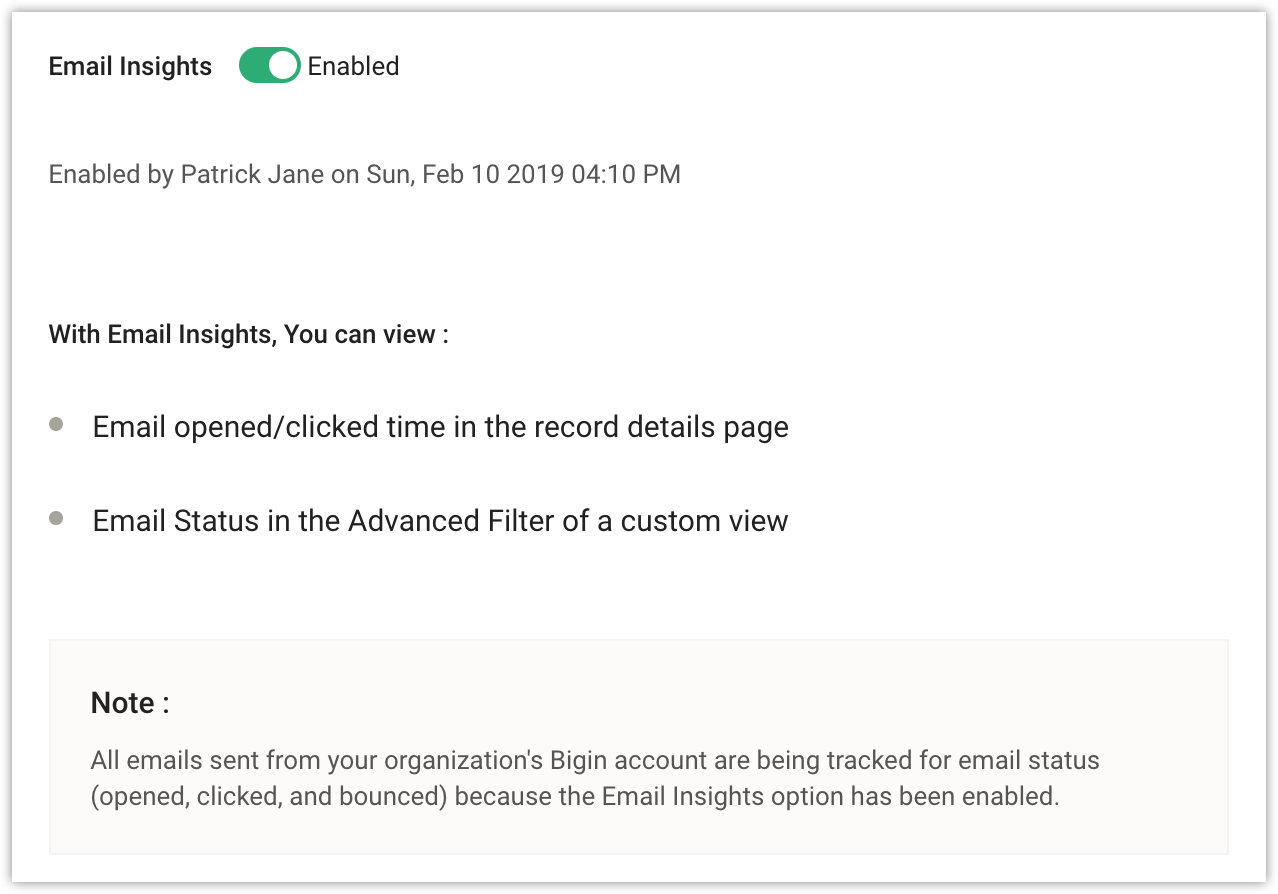This screenshot has width=1278, height=894.
Task: Click the 'Feb 10 2019 04:10 PM' timestamp
Action: [551, 174]
